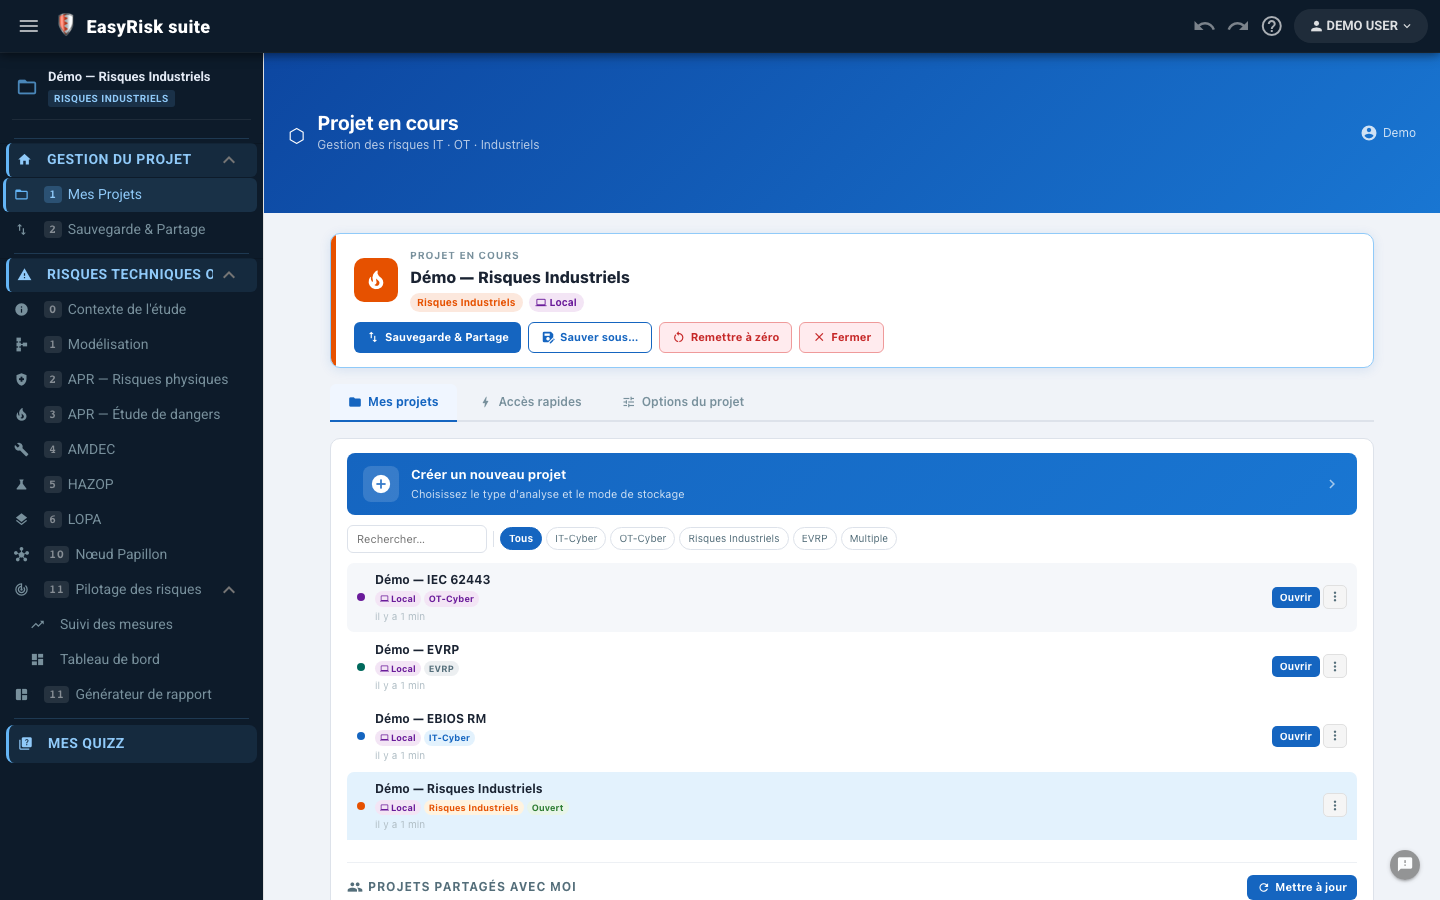This screenshot has height=900, width=1440.
Task: Open the feedback chat bubble
Action: click(1405, 865)
